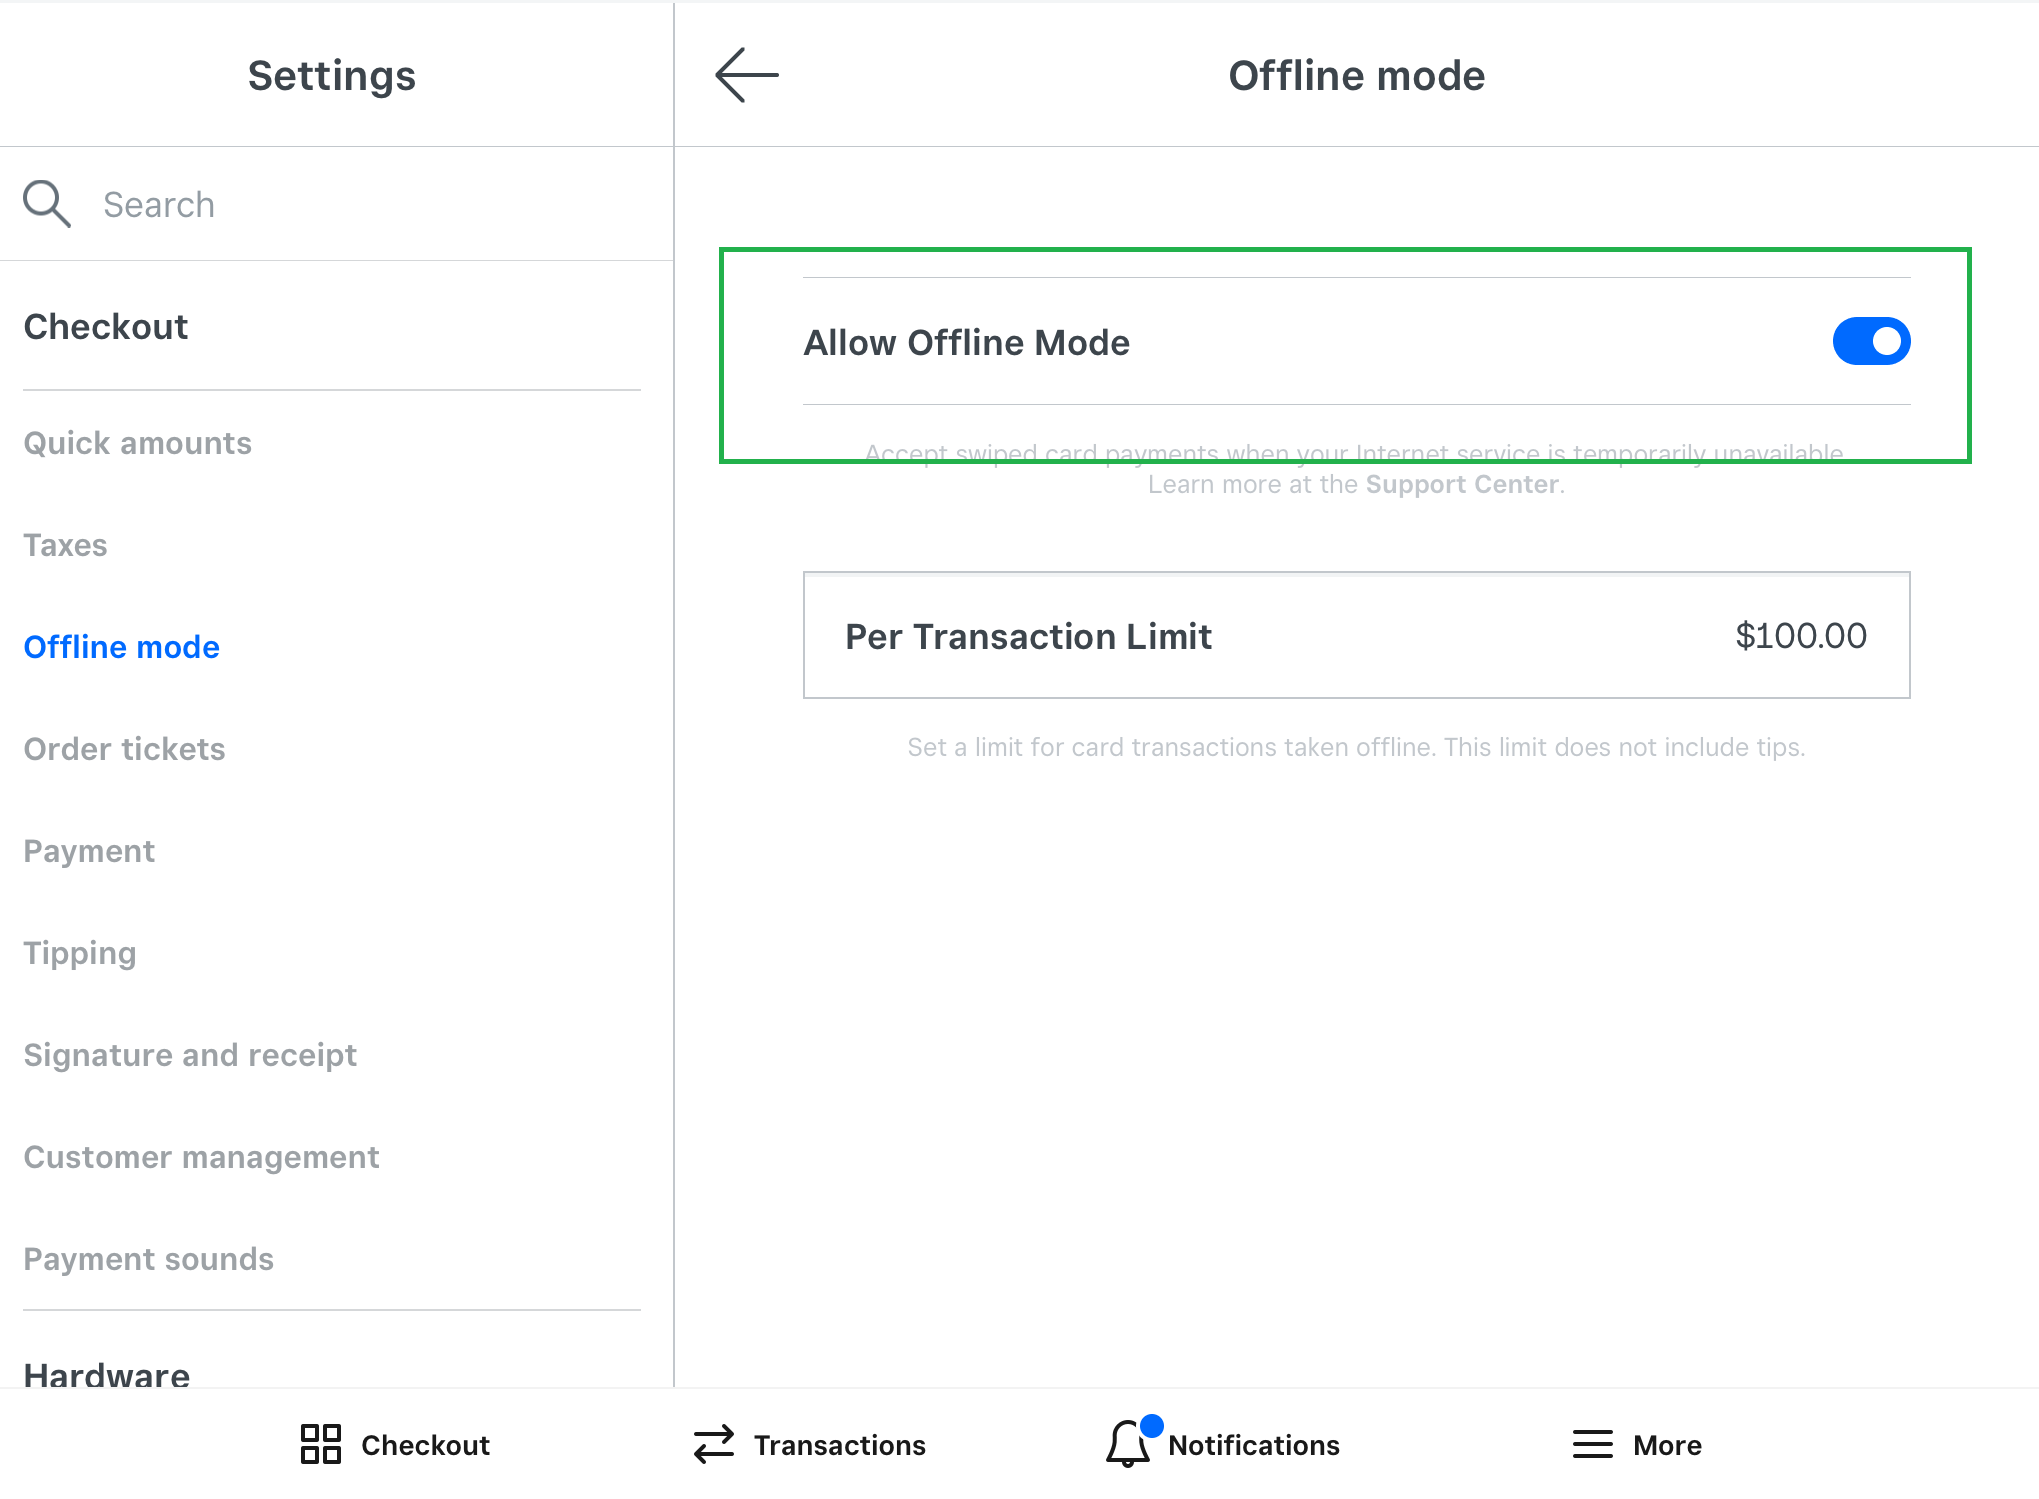This screenshot has height=1499, width=2039.
Task: Click the search magnifier icon
Action: (x=47, y=204)
